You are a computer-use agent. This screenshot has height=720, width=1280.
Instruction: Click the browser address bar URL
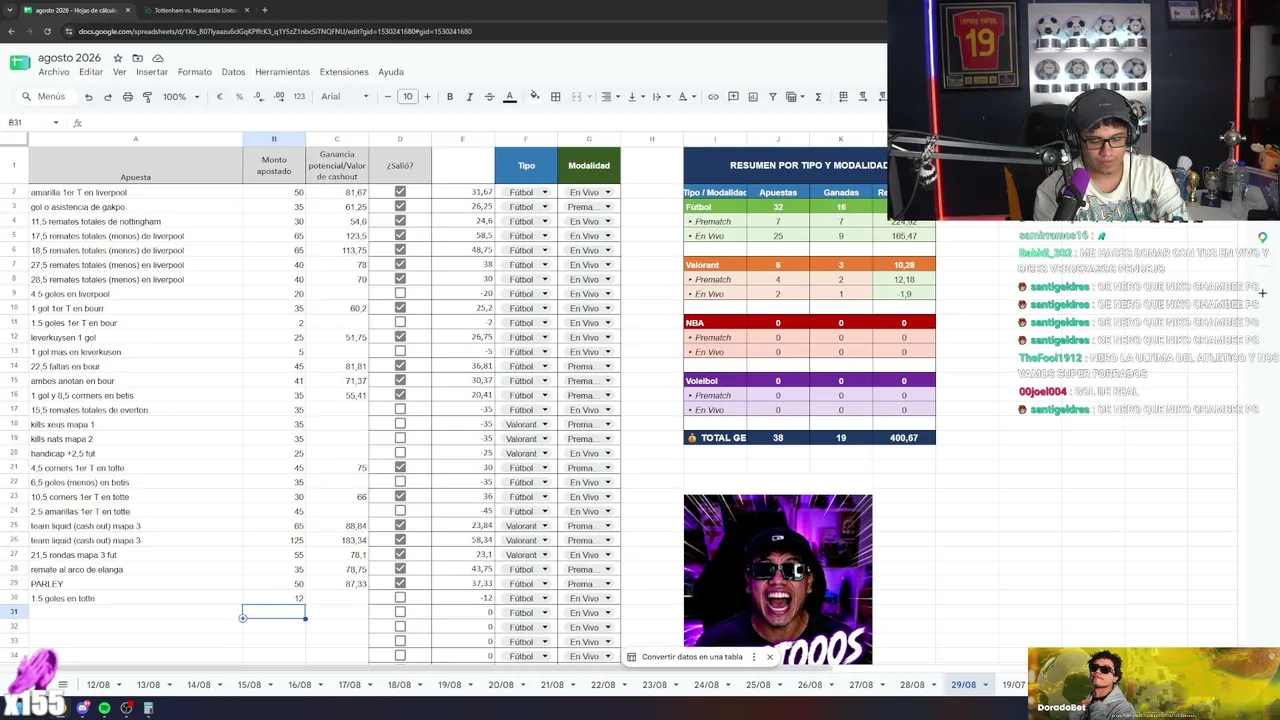point(275,31)
